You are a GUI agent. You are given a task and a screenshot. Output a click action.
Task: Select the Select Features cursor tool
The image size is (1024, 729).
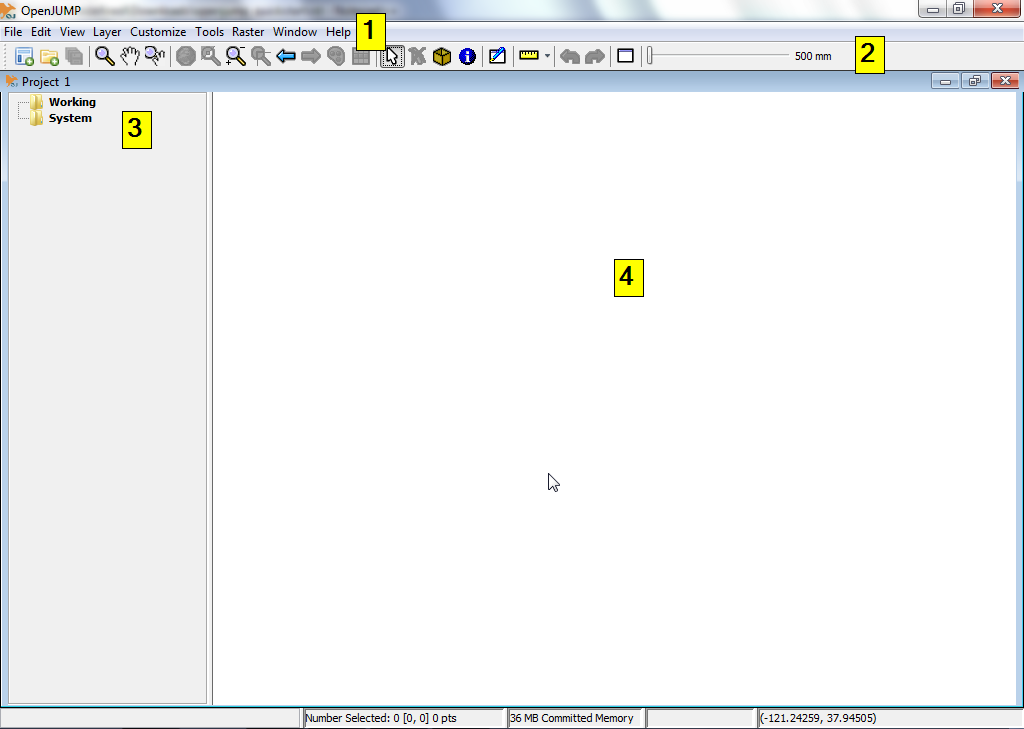click(x=392, y=56)
